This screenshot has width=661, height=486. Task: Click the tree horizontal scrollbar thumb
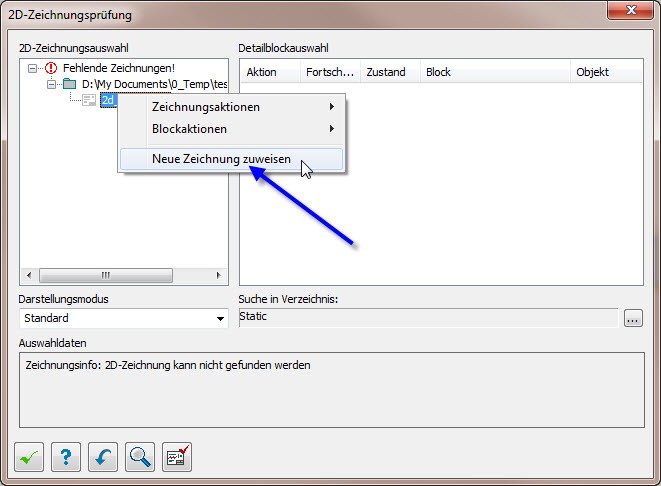click(x=106, y=275)
